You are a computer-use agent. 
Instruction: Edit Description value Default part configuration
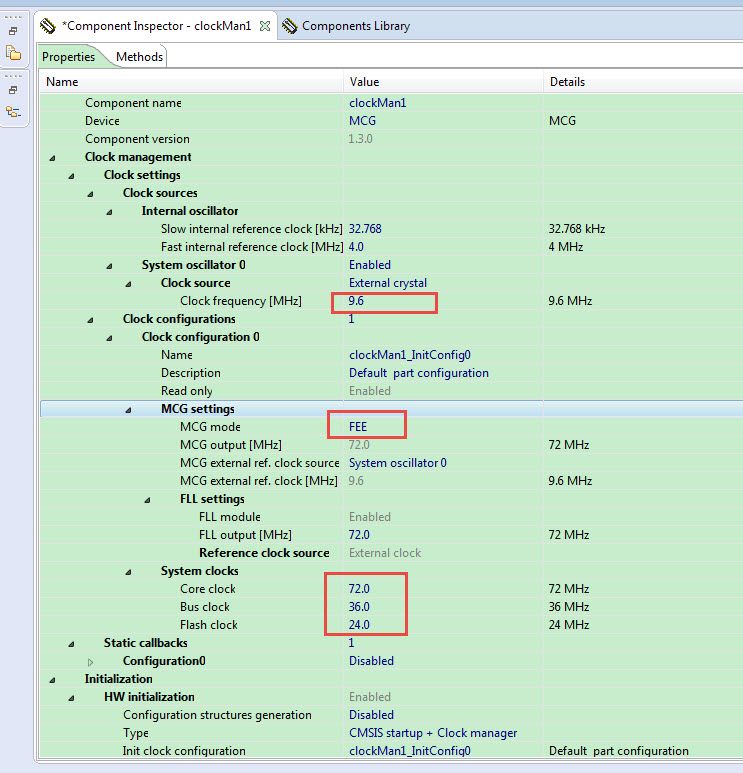(419, 373)
